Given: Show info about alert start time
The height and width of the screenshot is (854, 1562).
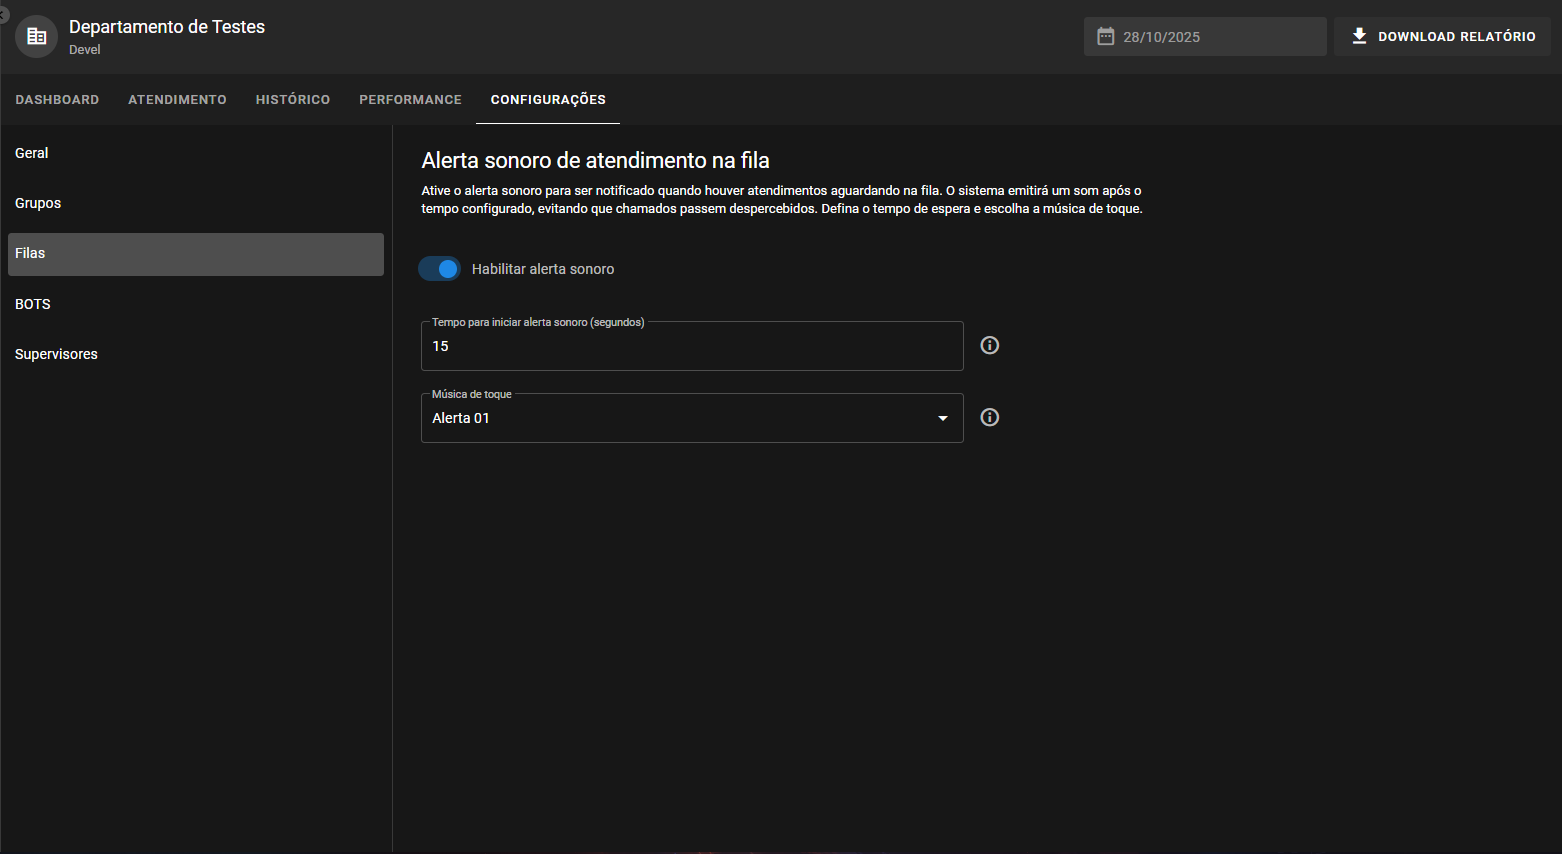Looking at the screenshot, I should tap(989, 345).
